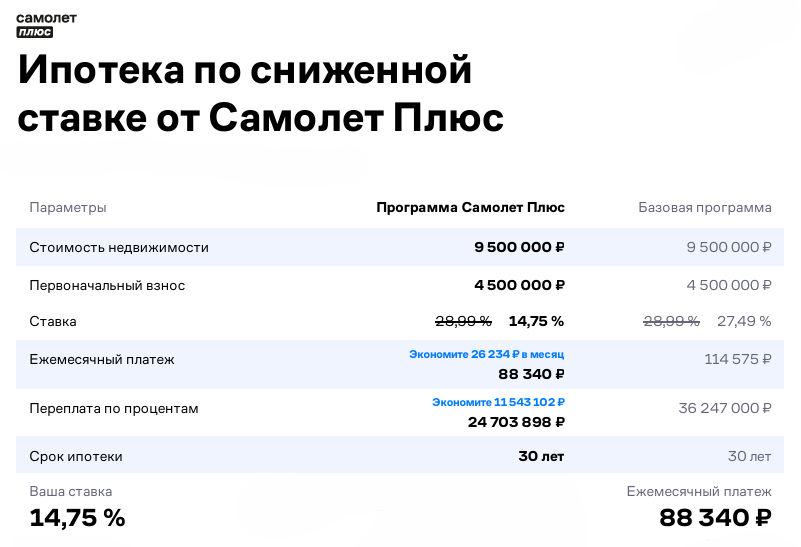801x547 pixels.
Task: Click the 114 575 ₽ base monthly payment
Action: [x=737, y=360]
